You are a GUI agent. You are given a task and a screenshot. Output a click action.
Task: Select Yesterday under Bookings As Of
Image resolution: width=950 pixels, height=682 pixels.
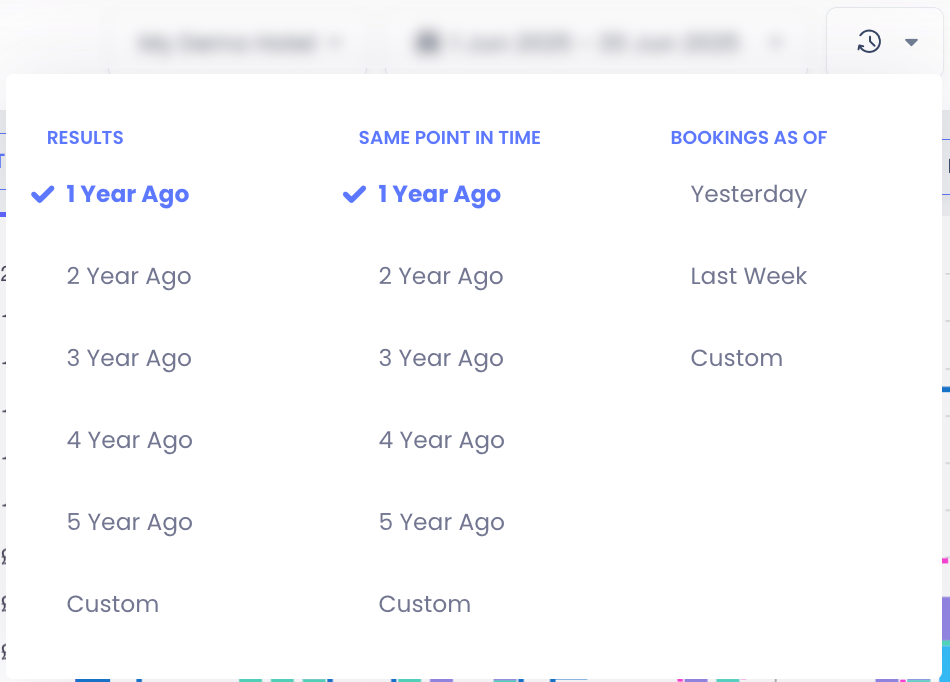[748, 195]
